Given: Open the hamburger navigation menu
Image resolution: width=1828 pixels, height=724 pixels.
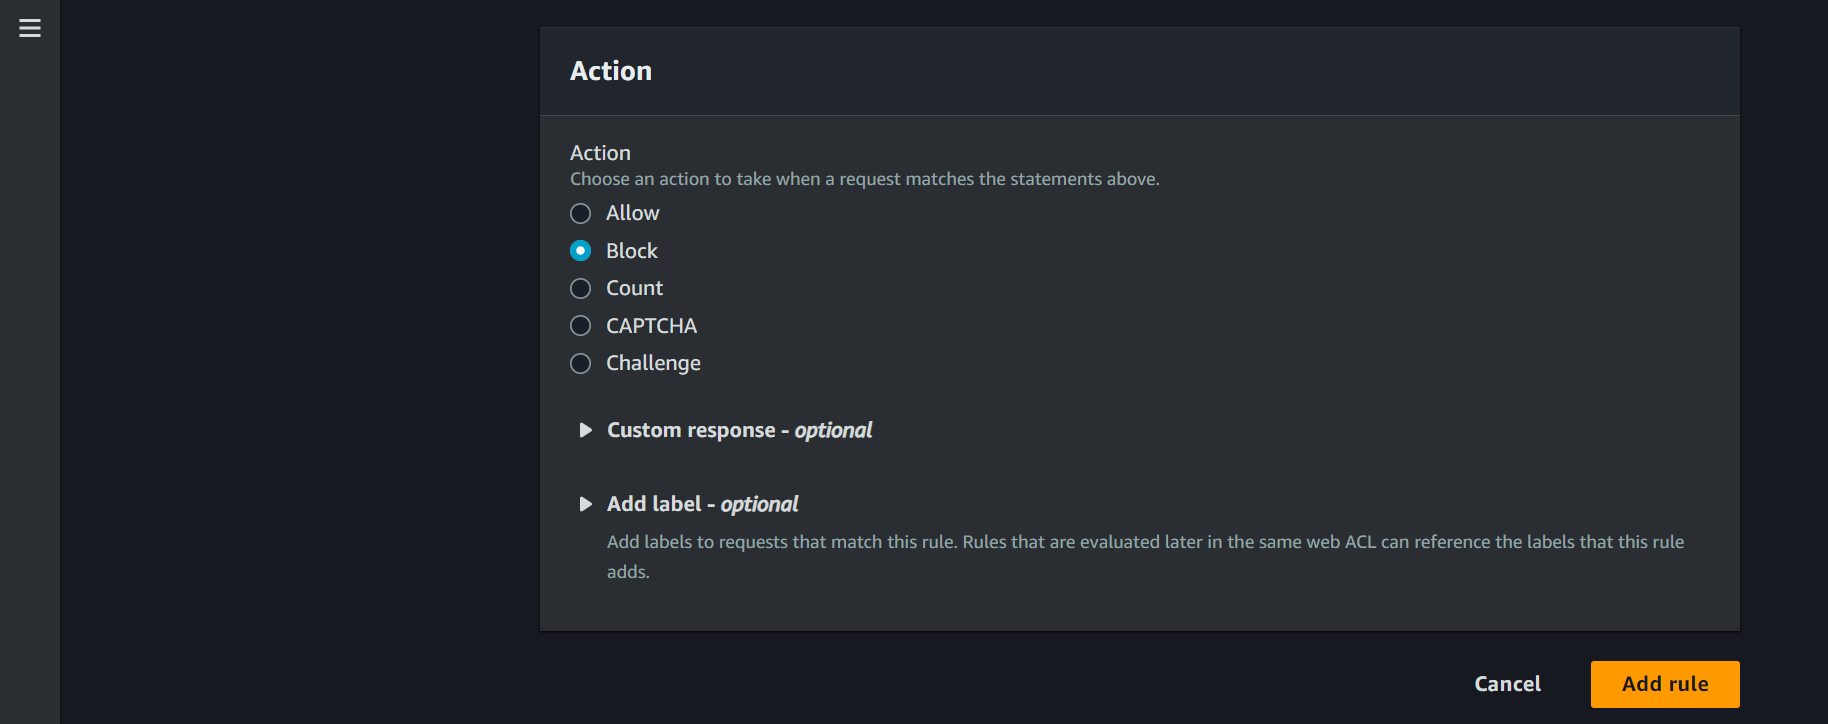Looking at the screenshot, I should [x=30, y=28].
